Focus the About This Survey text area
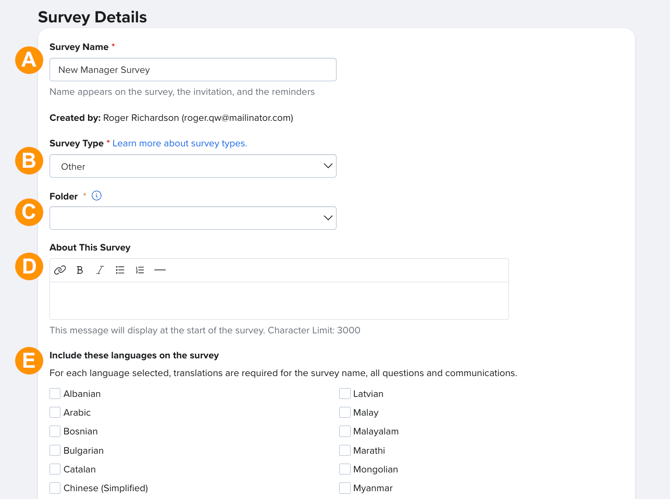The width and height of the screenshot is (670, 499). click(279, 300)
